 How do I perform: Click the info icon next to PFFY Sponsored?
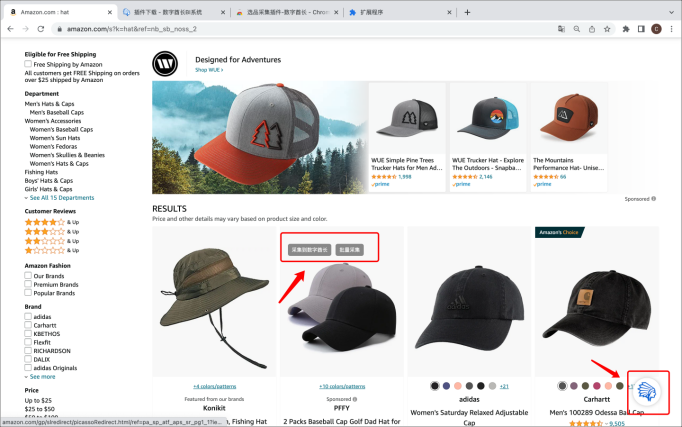[354, 399]
